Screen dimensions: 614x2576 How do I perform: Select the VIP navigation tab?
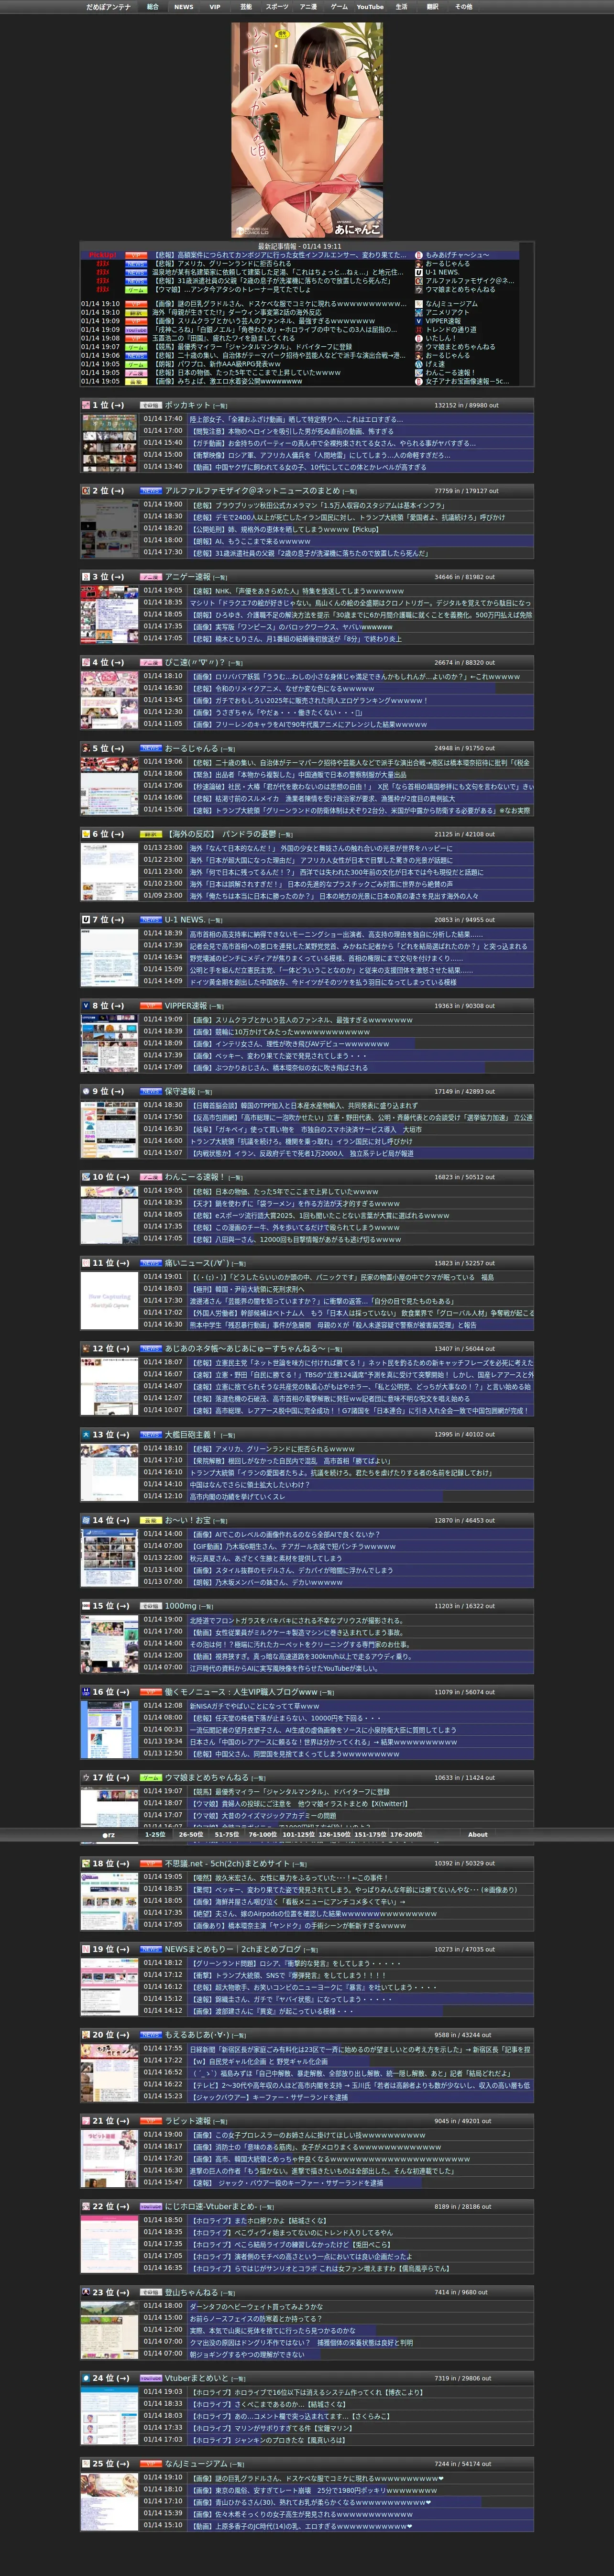(x=214, y=7)
